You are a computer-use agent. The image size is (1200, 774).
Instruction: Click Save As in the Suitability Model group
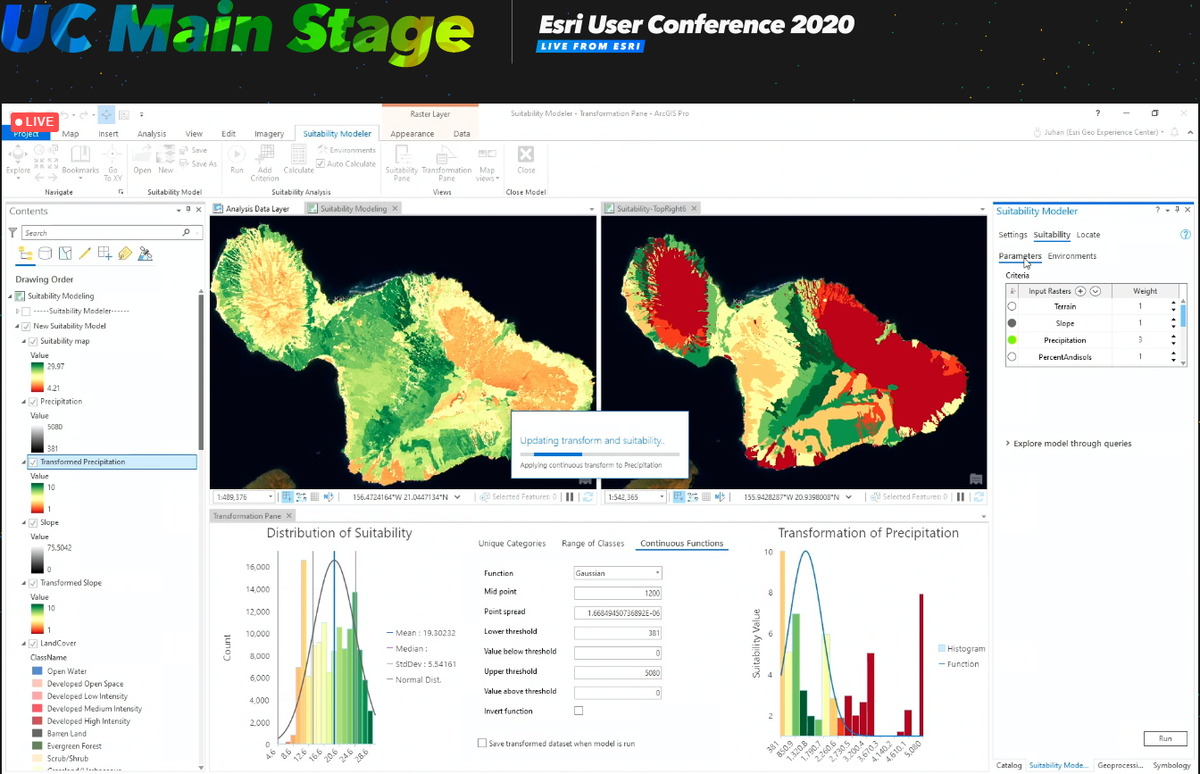pos(198,164)
